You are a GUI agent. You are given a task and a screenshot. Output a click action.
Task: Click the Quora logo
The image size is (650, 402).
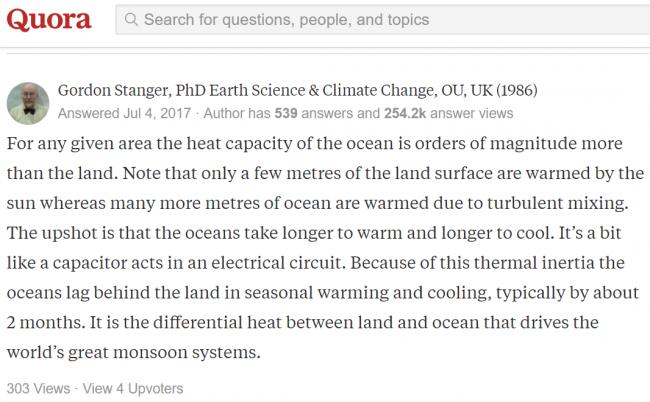point(49,20)
